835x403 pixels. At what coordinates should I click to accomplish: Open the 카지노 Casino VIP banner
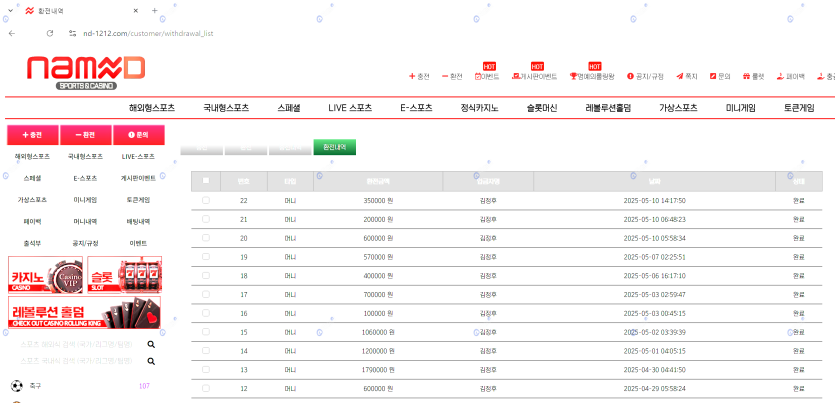click(x=45, y=275)
